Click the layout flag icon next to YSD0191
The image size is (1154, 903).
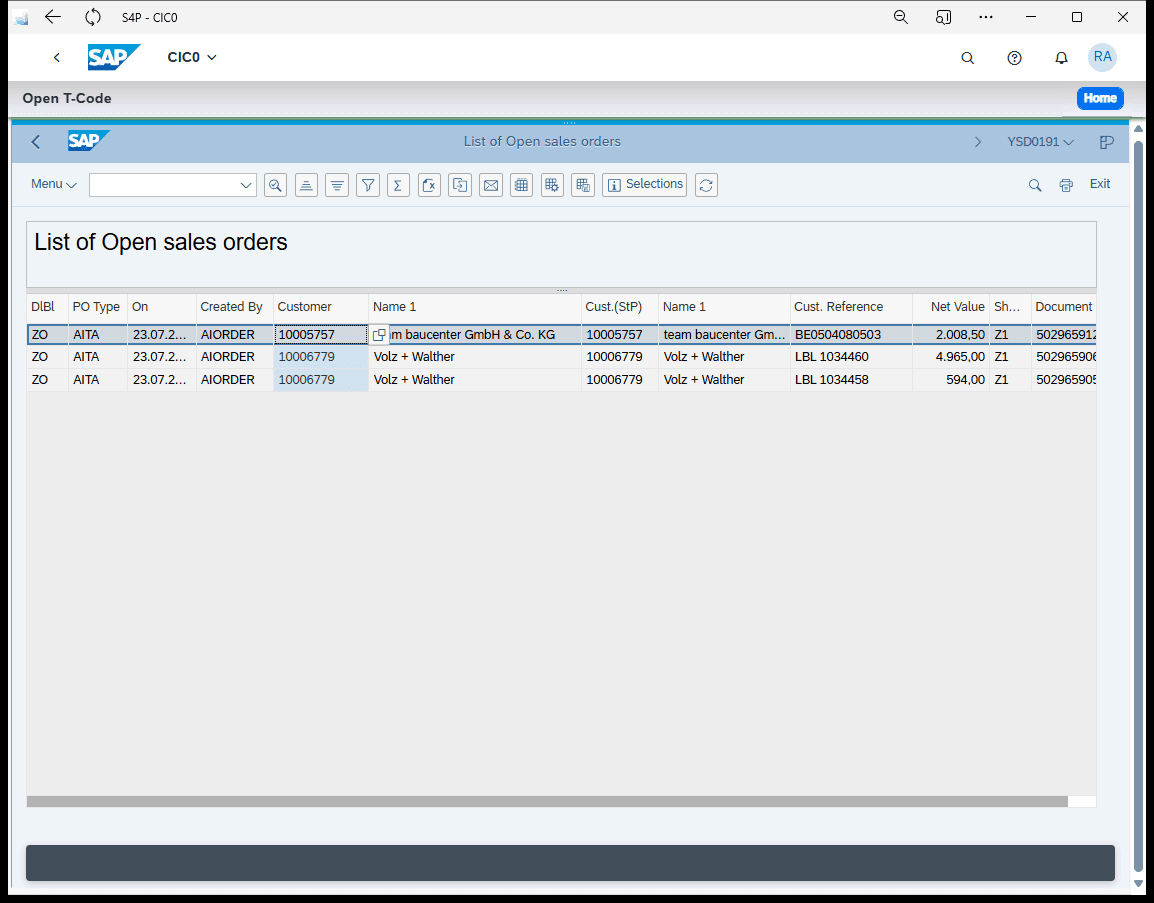coord(1106,142)
